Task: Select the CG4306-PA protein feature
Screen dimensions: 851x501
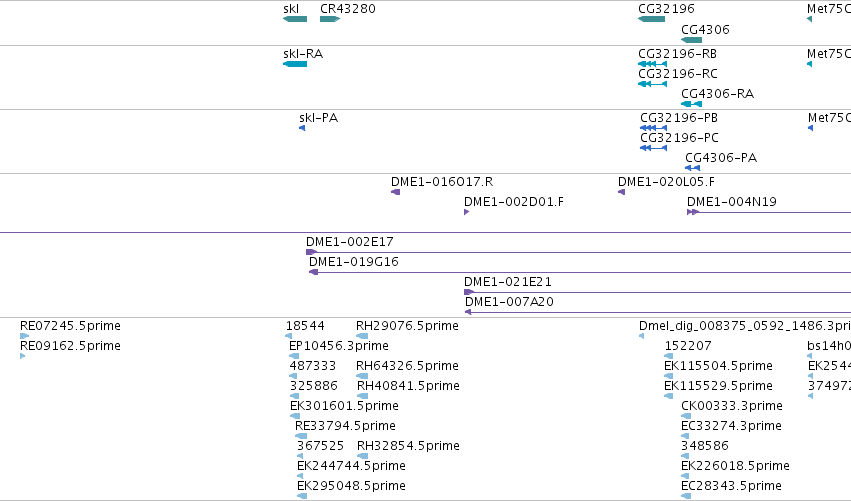Action: click(x=693, y=168)
